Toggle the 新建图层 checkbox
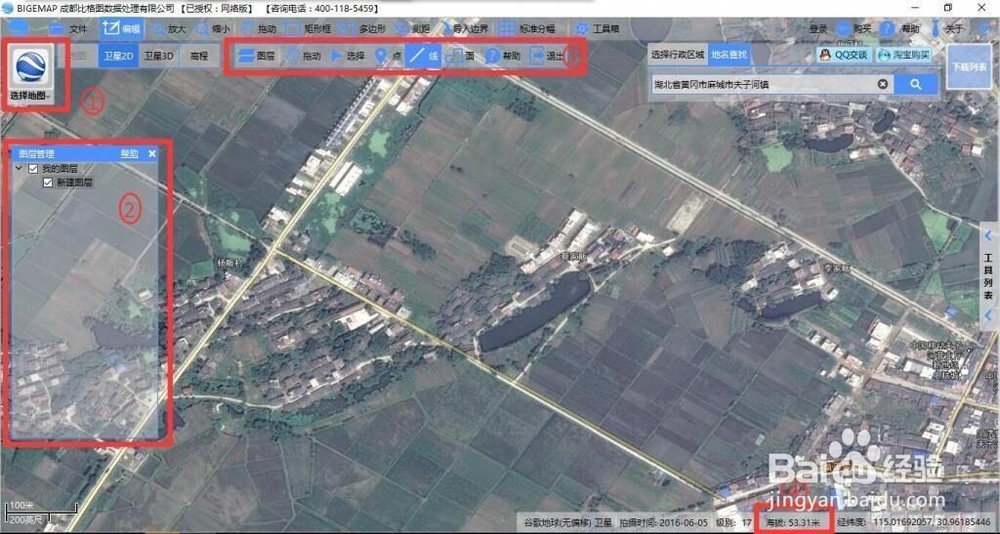The height and width of the screenshot is (534, 1000). pos(47,182)
